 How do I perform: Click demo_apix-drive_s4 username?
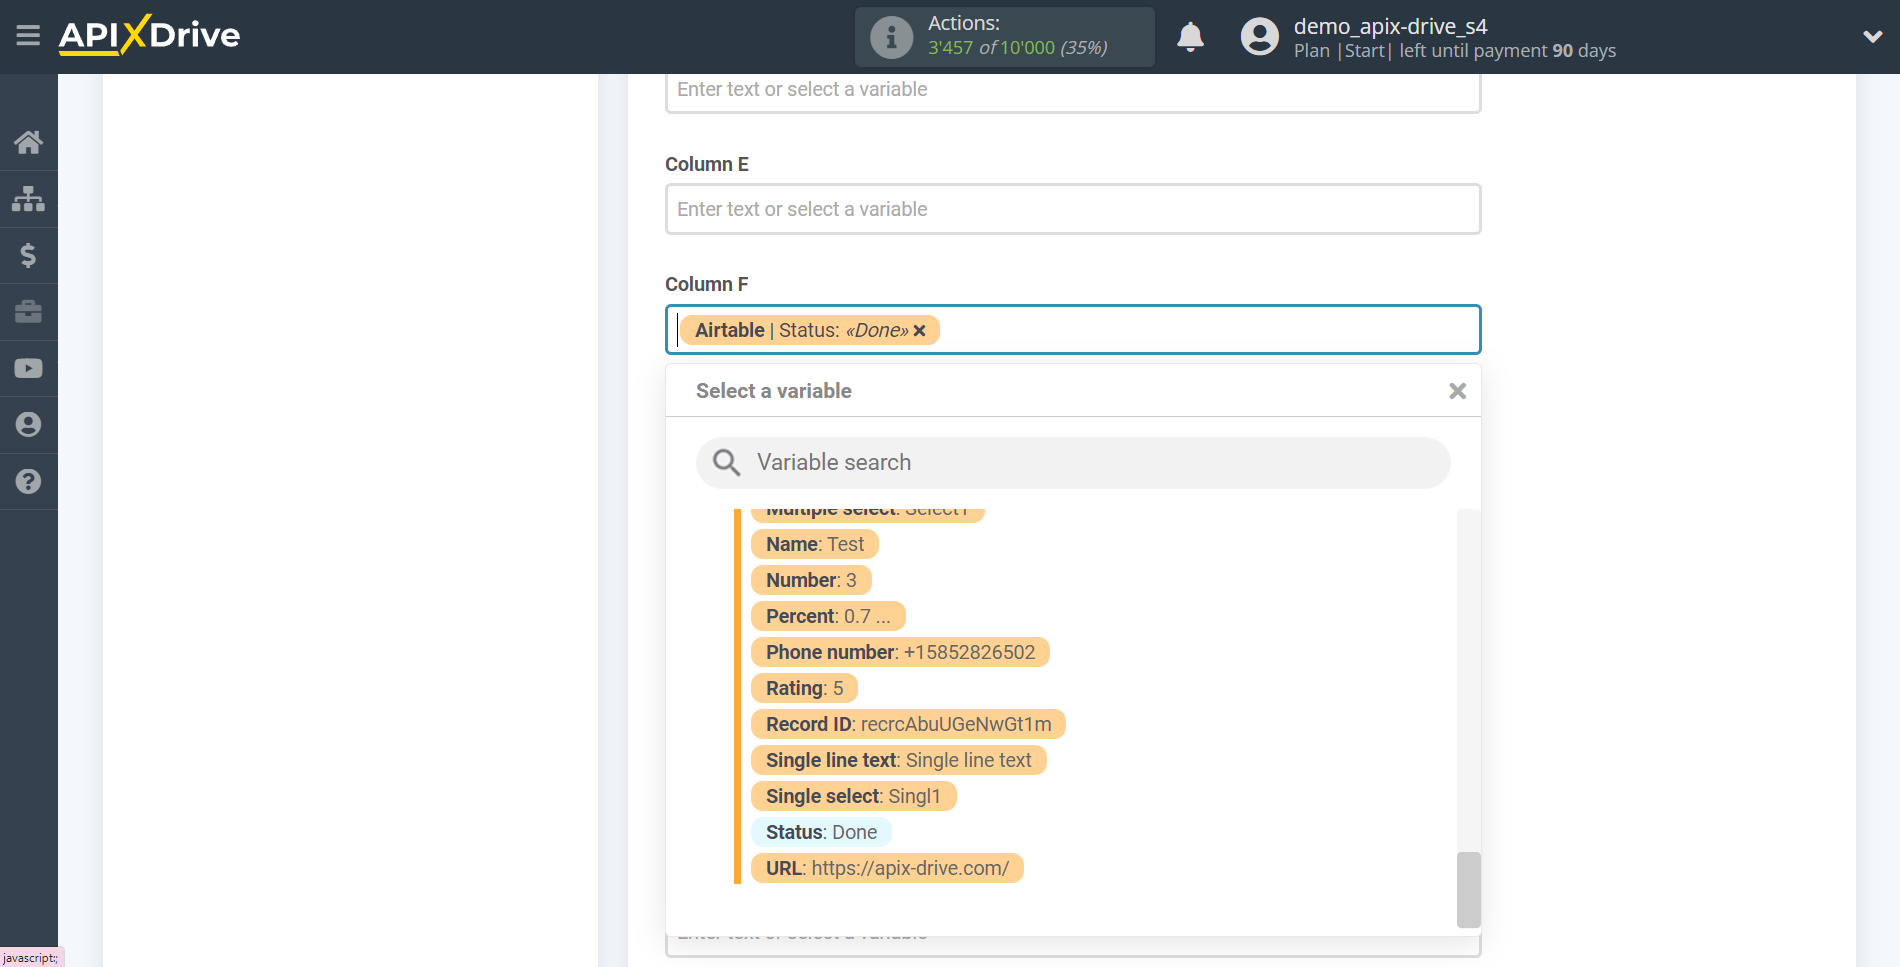pyautogui.click(x=1390, y=26)
